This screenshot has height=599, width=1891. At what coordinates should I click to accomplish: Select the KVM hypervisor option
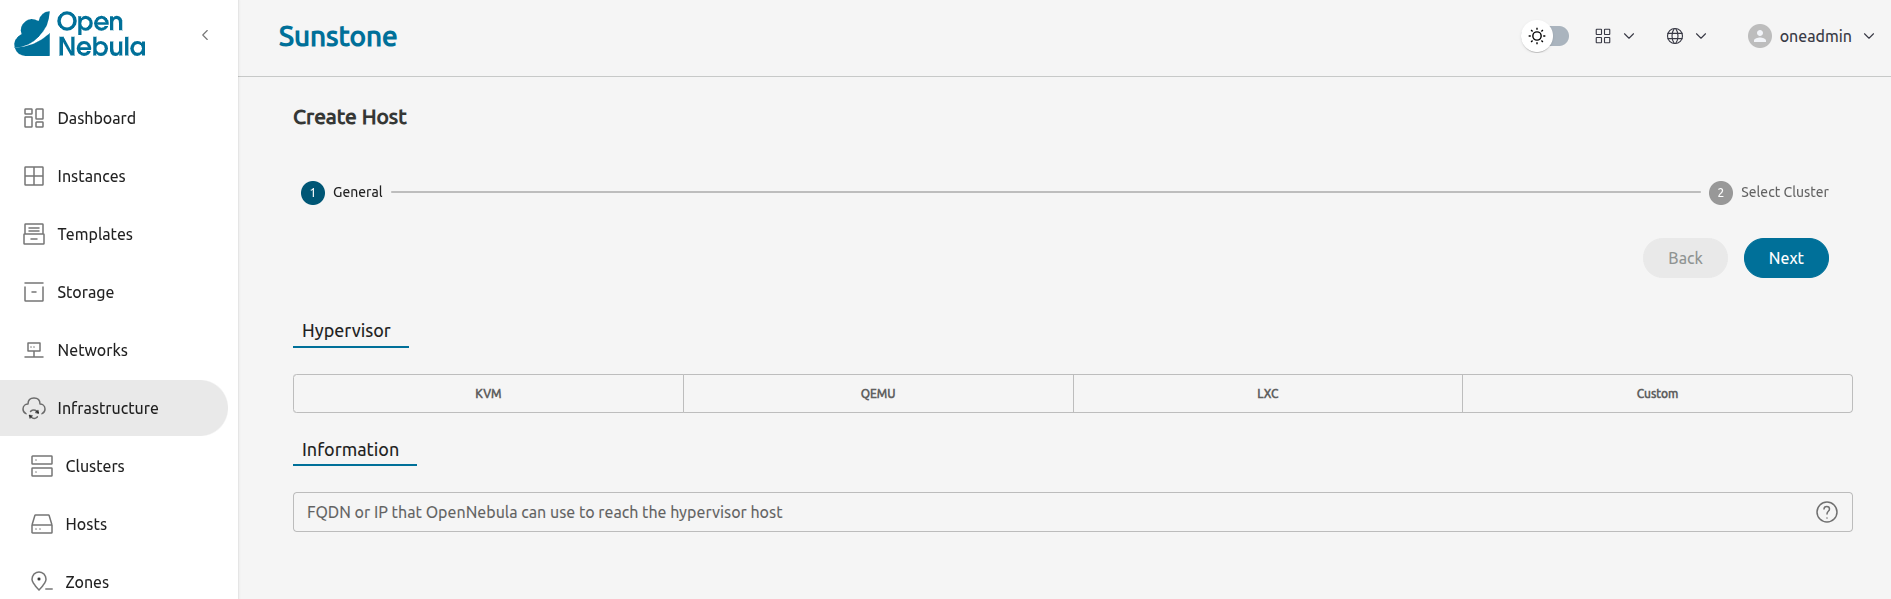pos(488,394)
